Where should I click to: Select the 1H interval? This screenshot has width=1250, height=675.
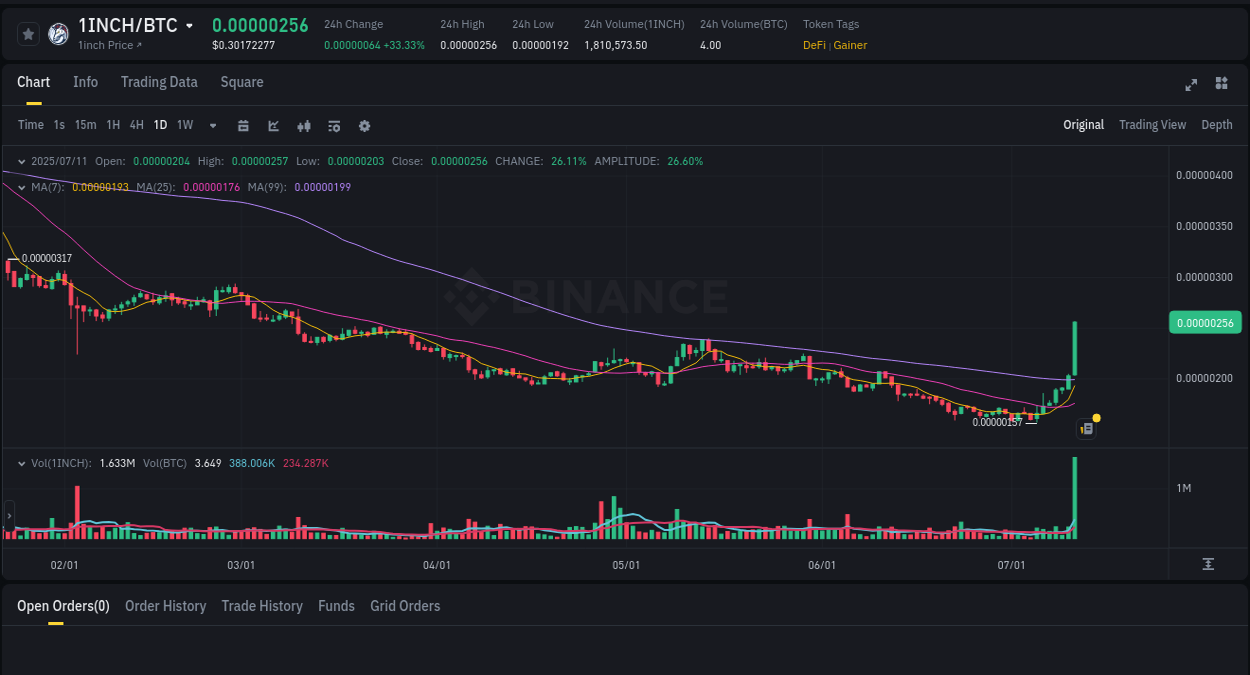[x=113, y=125]
